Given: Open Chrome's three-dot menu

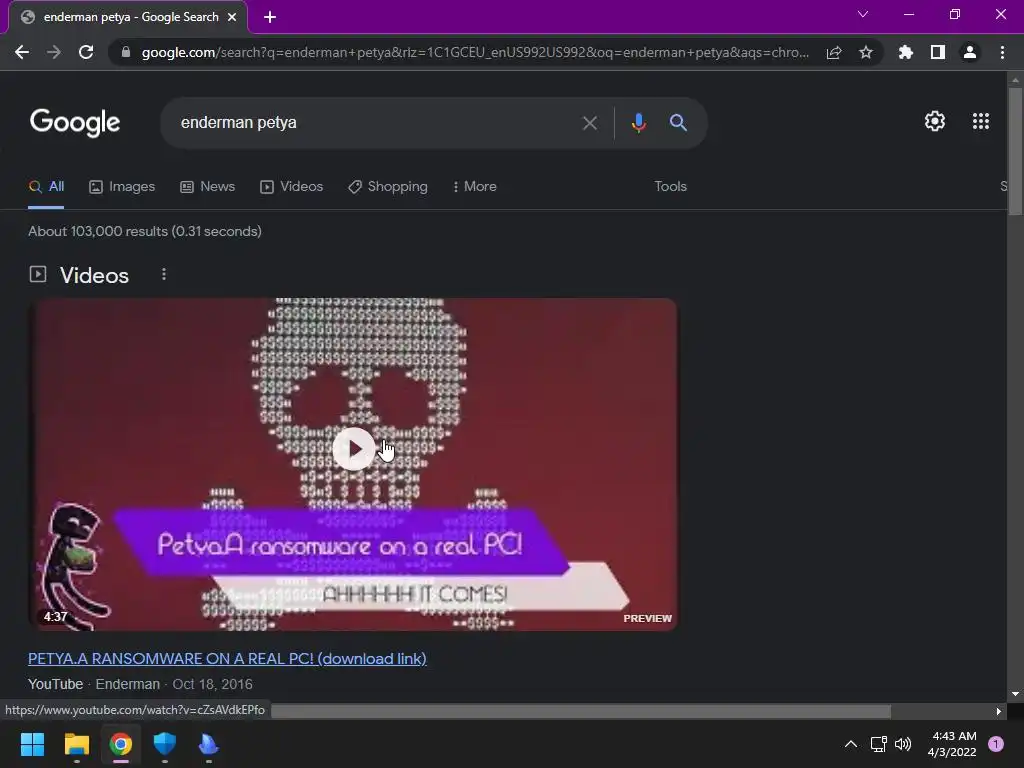Looking at the screenshot, I should coord(1002,52).
